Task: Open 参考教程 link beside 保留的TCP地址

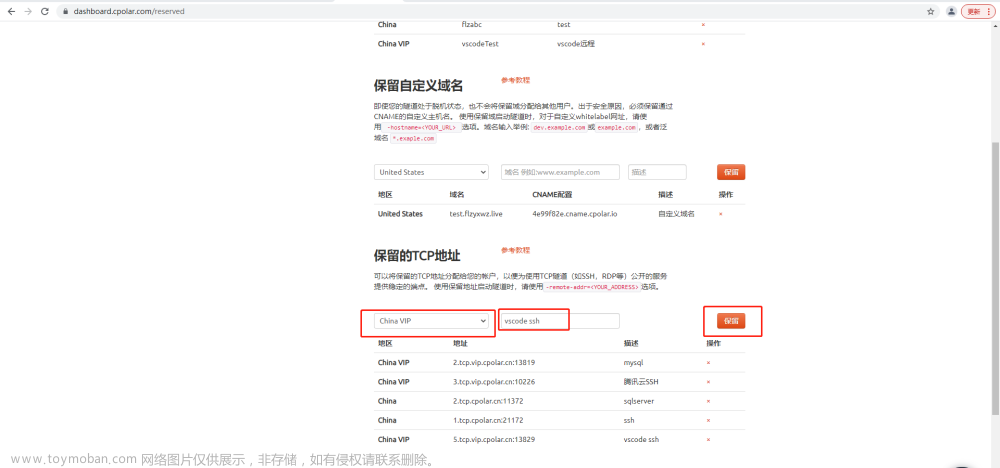Action: [x=515, y=250]
